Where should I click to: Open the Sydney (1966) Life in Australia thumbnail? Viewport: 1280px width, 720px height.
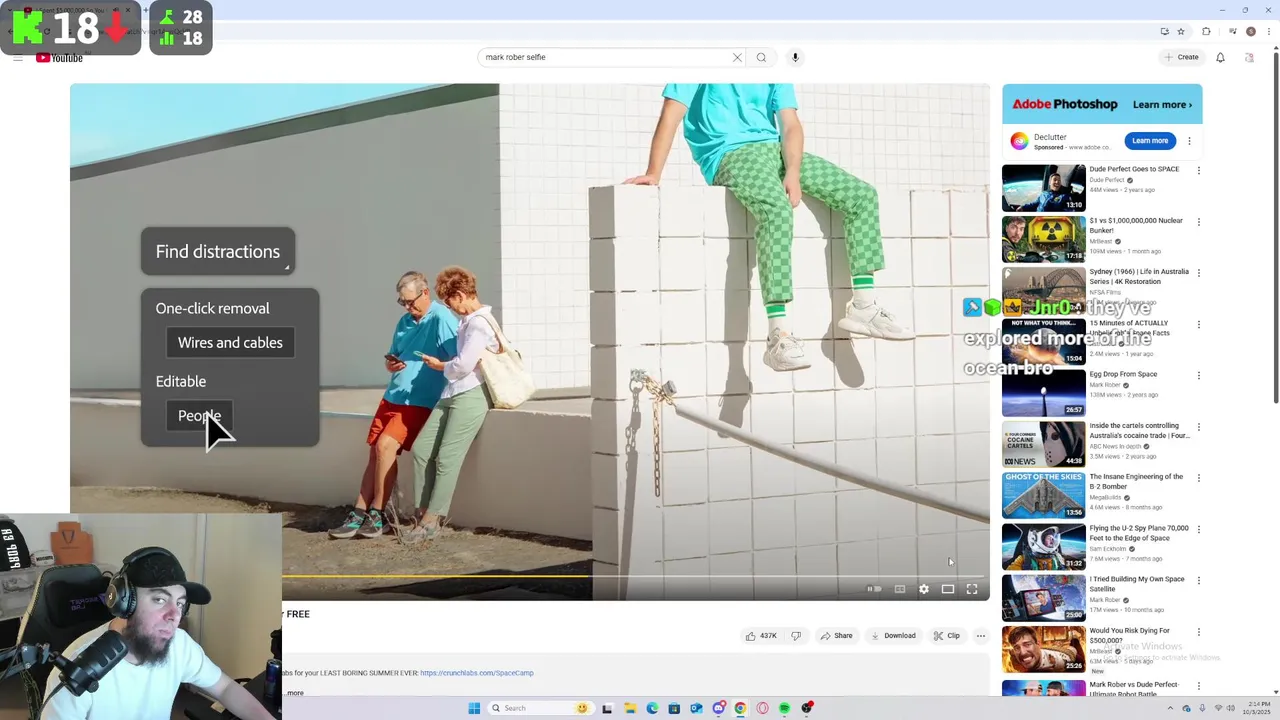1043,290
